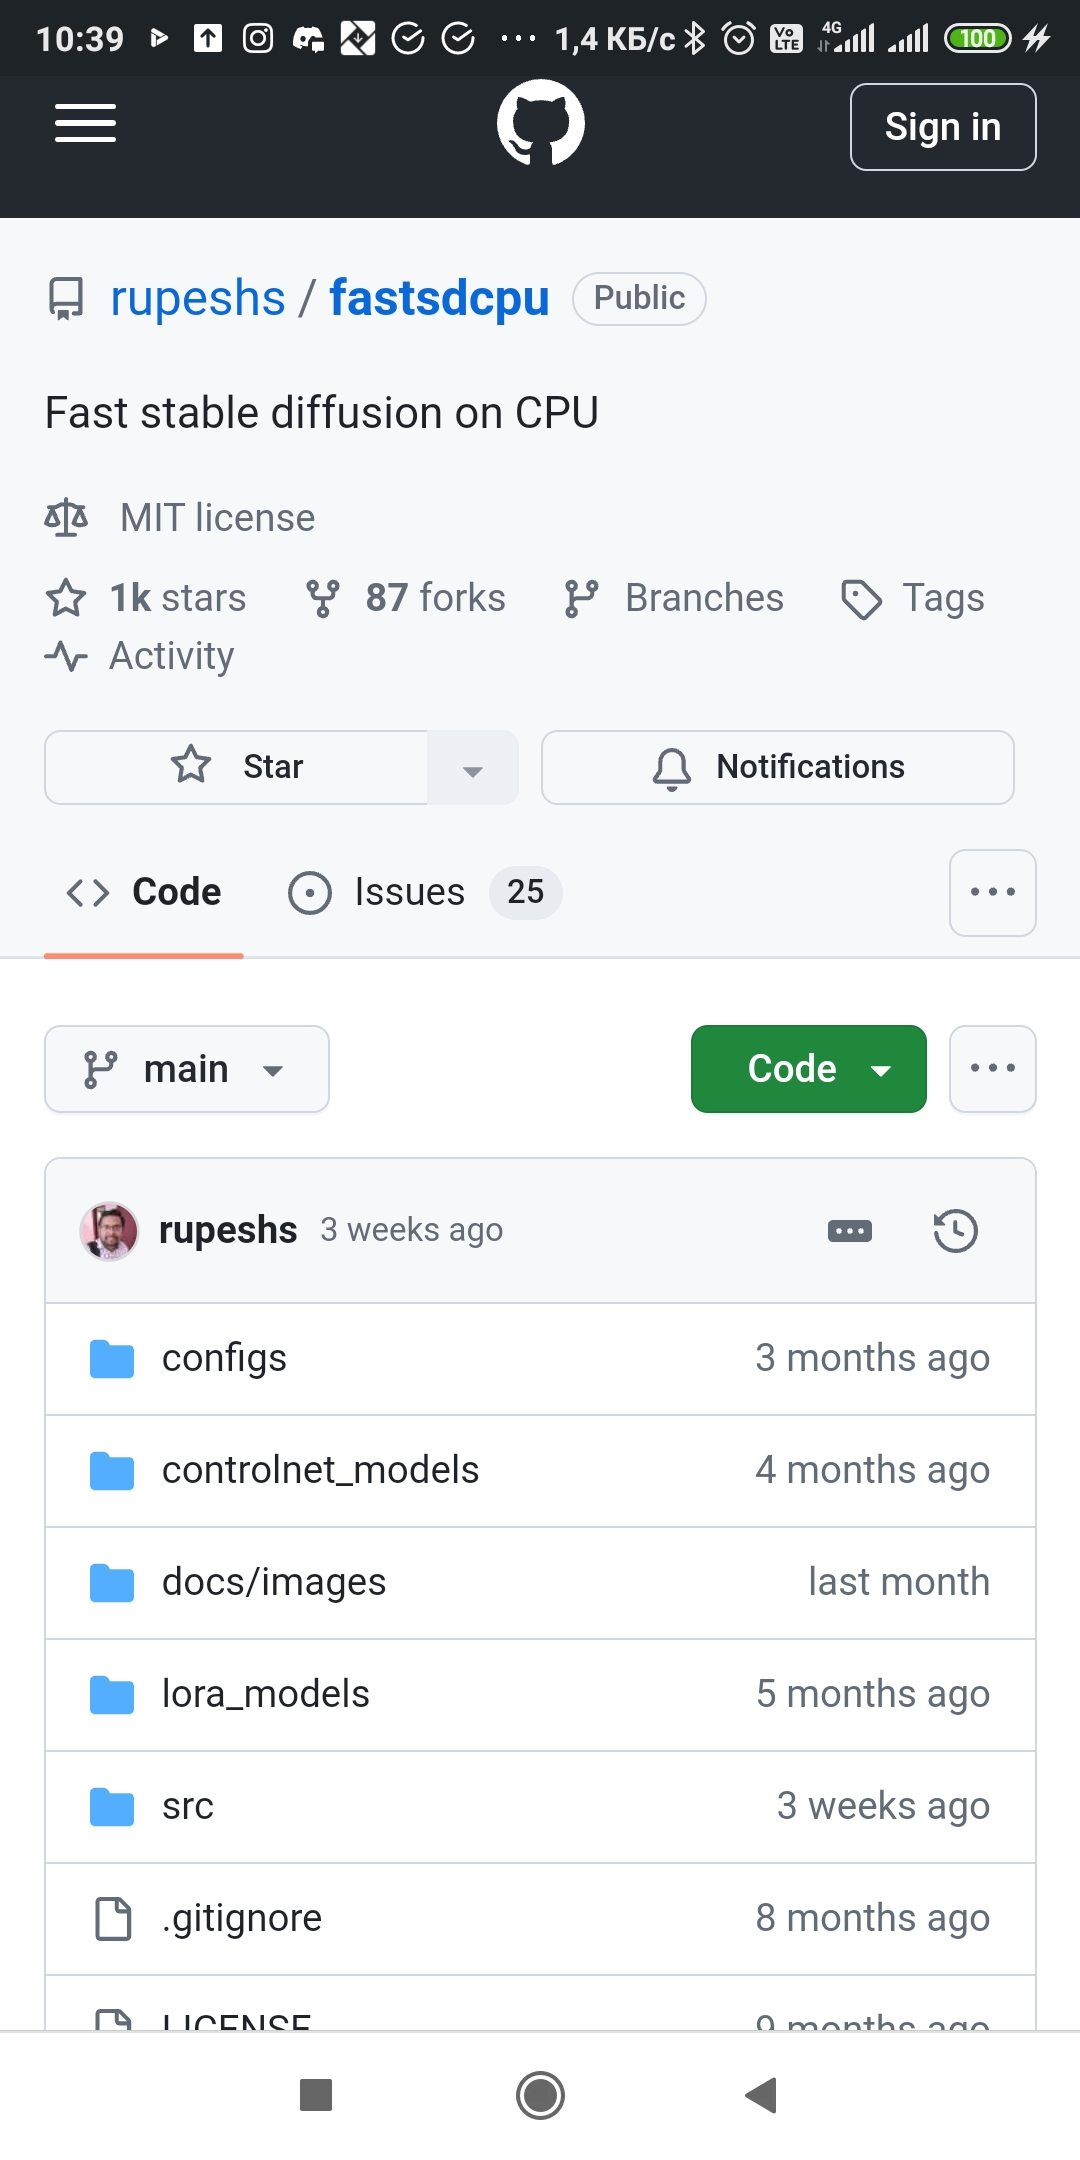Click the Public visibility label
The image size is (1080, 2160).
640,298
